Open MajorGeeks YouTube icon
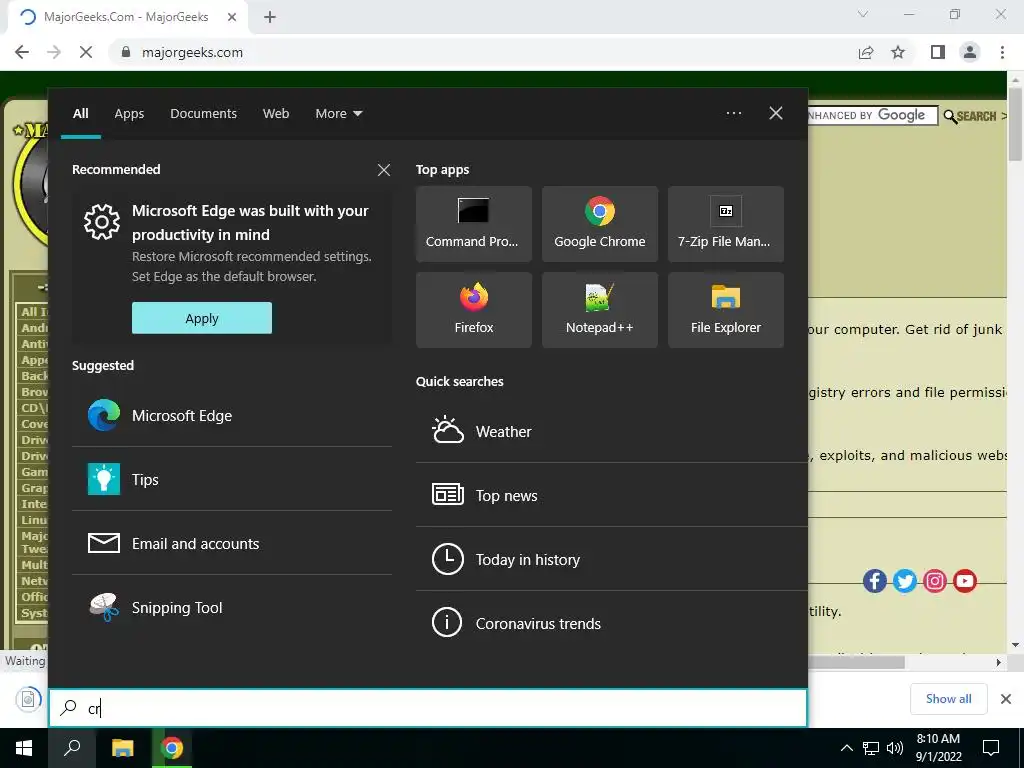This screenshot has width=1024, height=768. [x=965, y=581]
